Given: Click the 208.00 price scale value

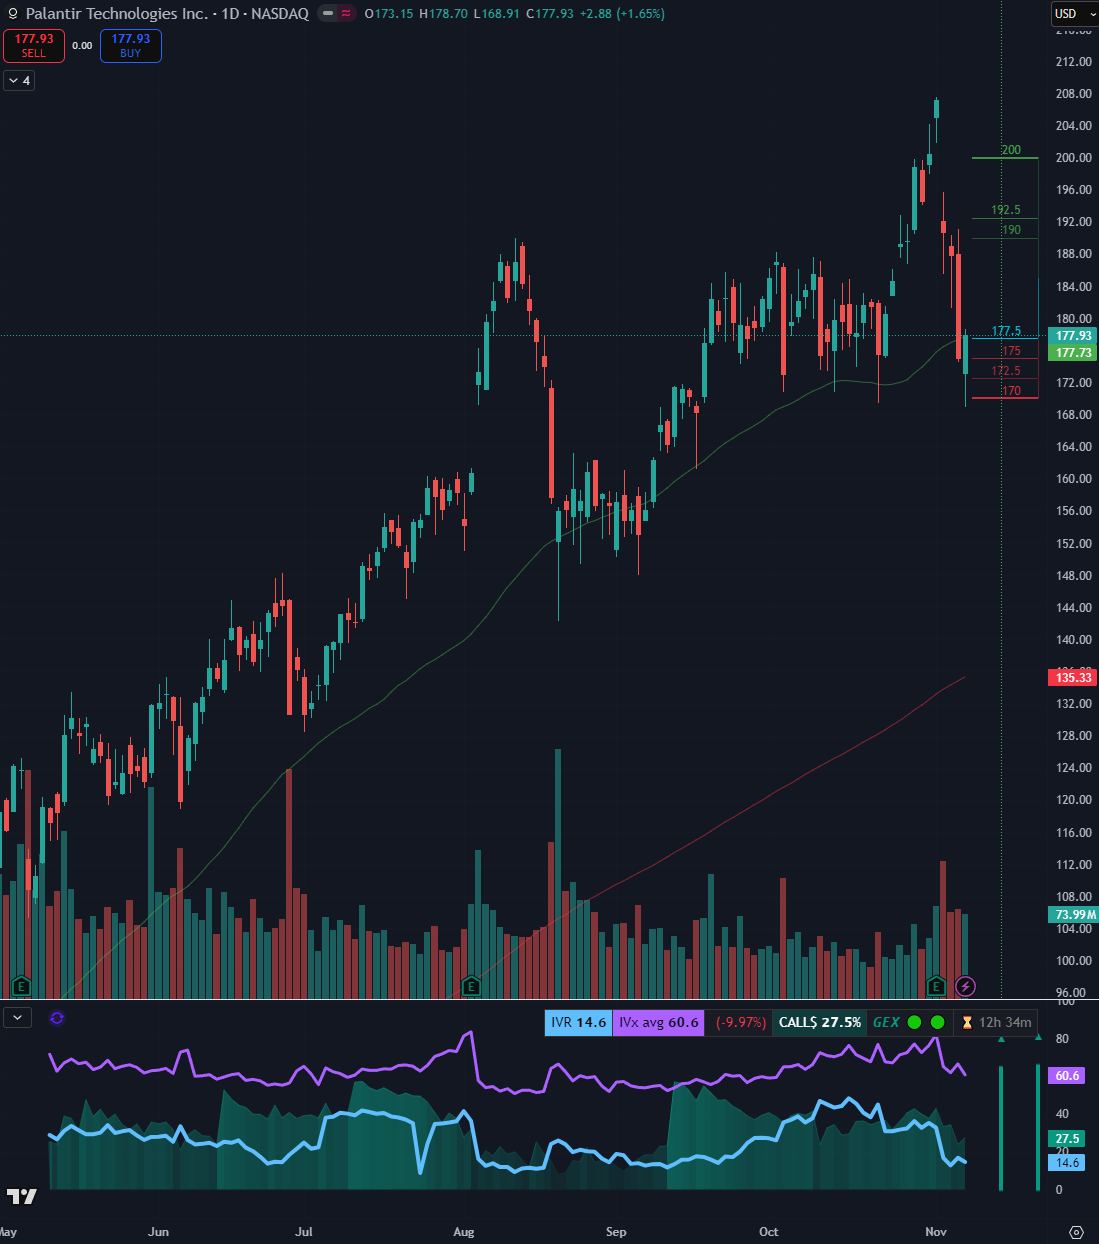Looking at the screenshot, I should pyautogui.click(x=1073, y=94).
